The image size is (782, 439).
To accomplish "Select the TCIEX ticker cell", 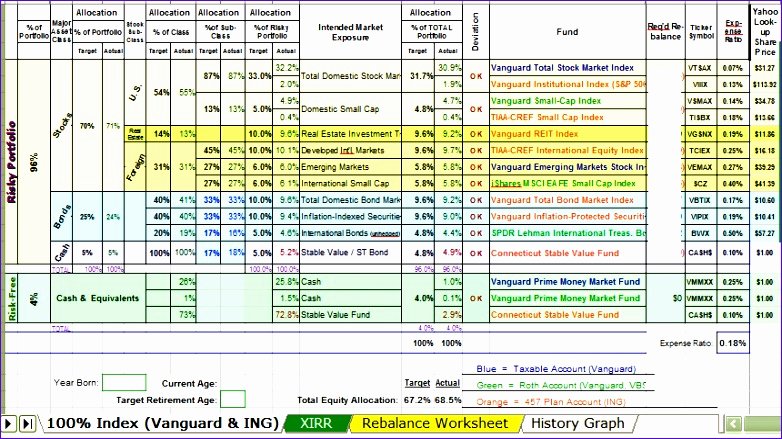I will [701, 150].
